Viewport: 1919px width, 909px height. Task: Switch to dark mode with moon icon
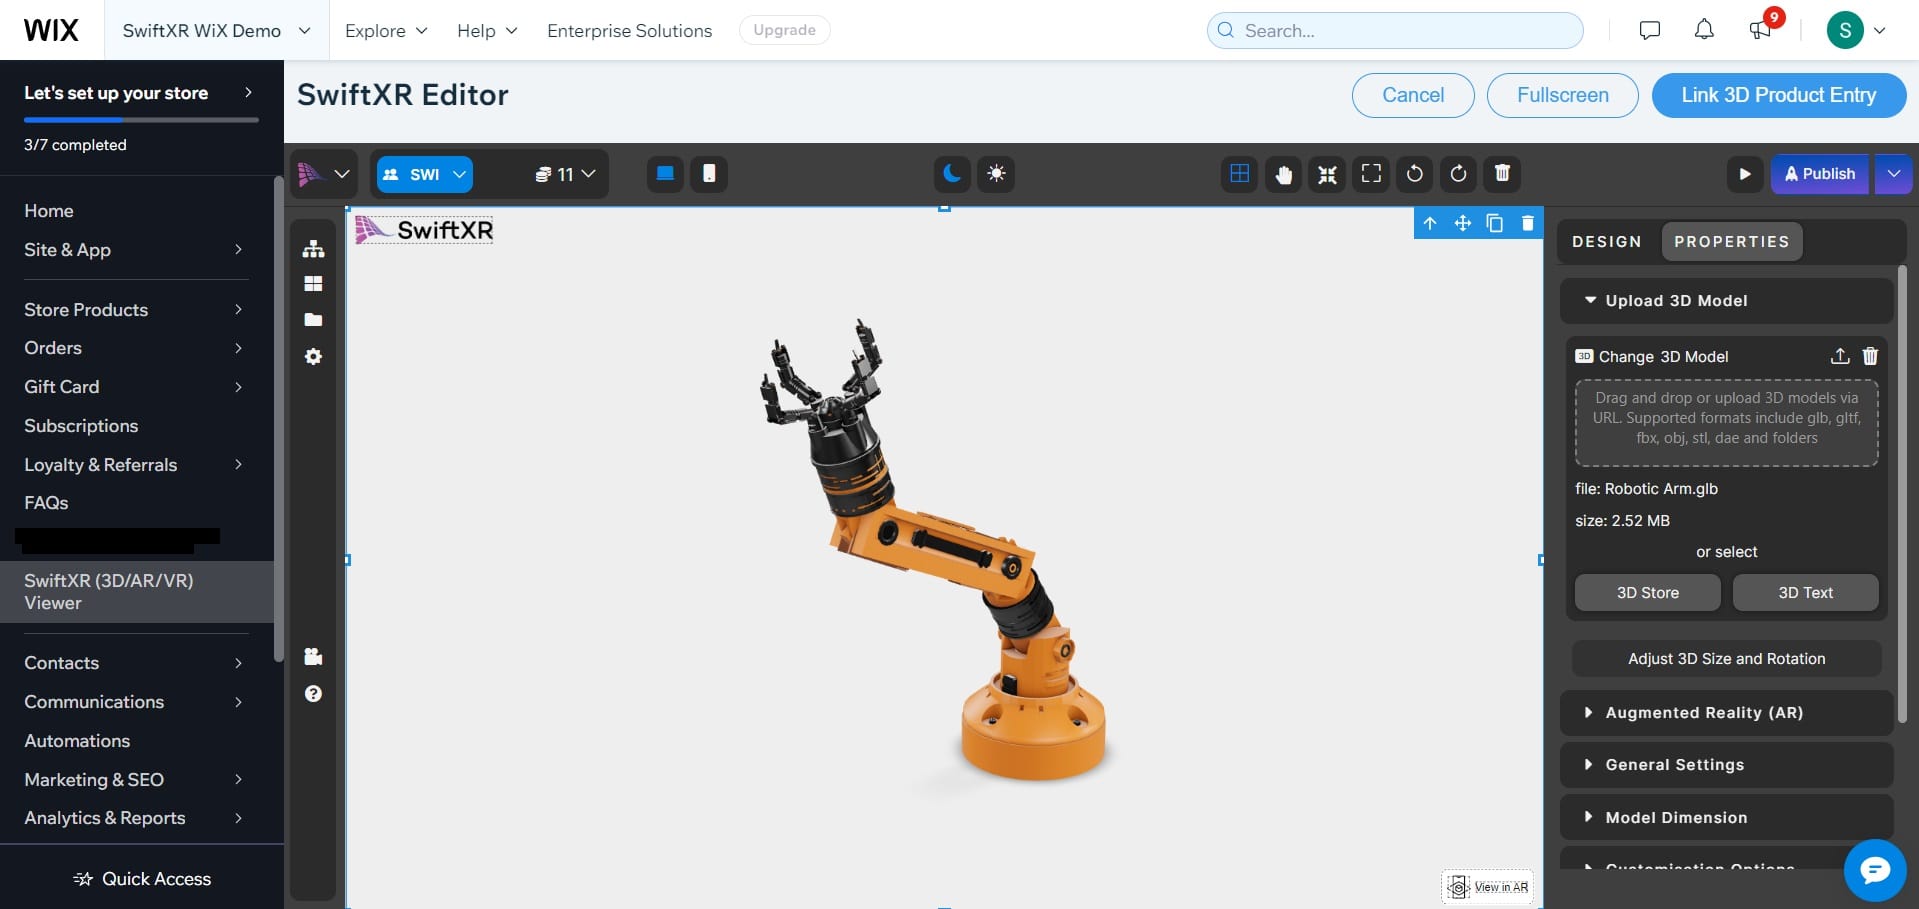952,174
